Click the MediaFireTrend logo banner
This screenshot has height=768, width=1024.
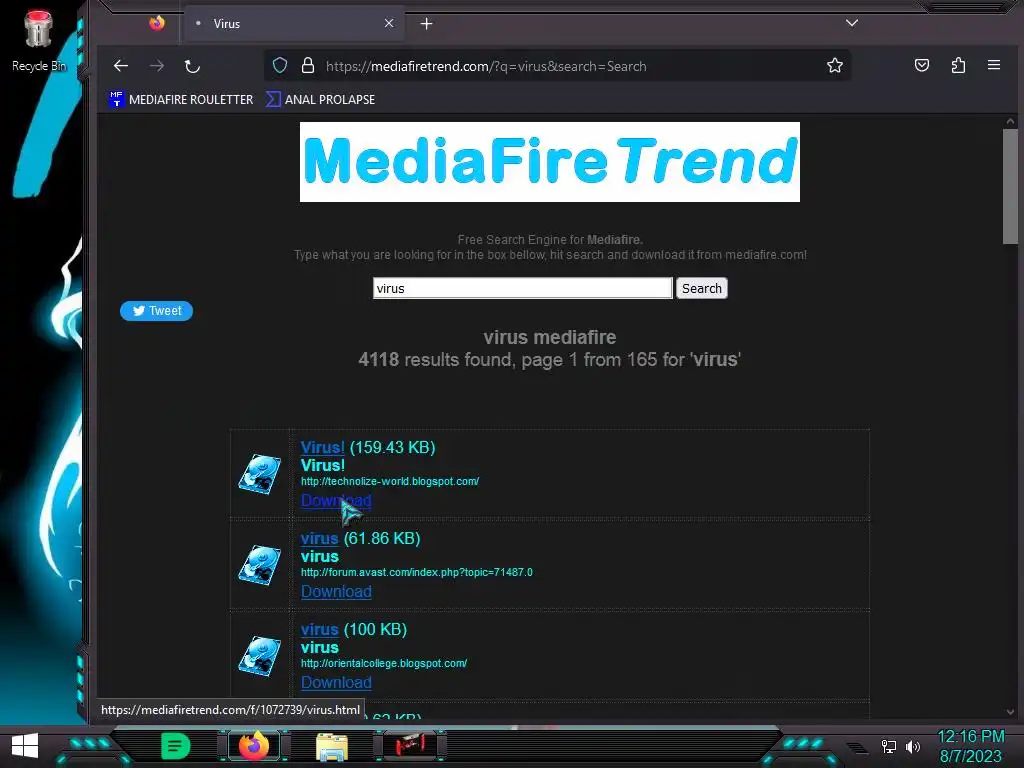click(550, 162)
